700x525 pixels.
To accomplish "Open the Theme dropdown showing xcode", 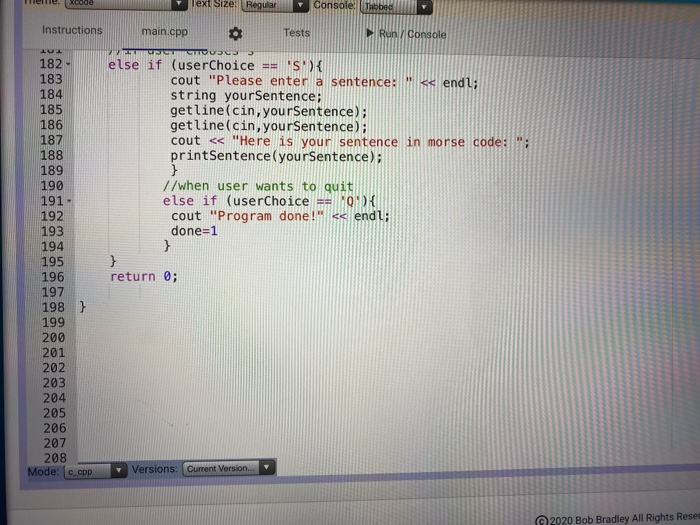I will pyautogui.click(x=126, y=4).
